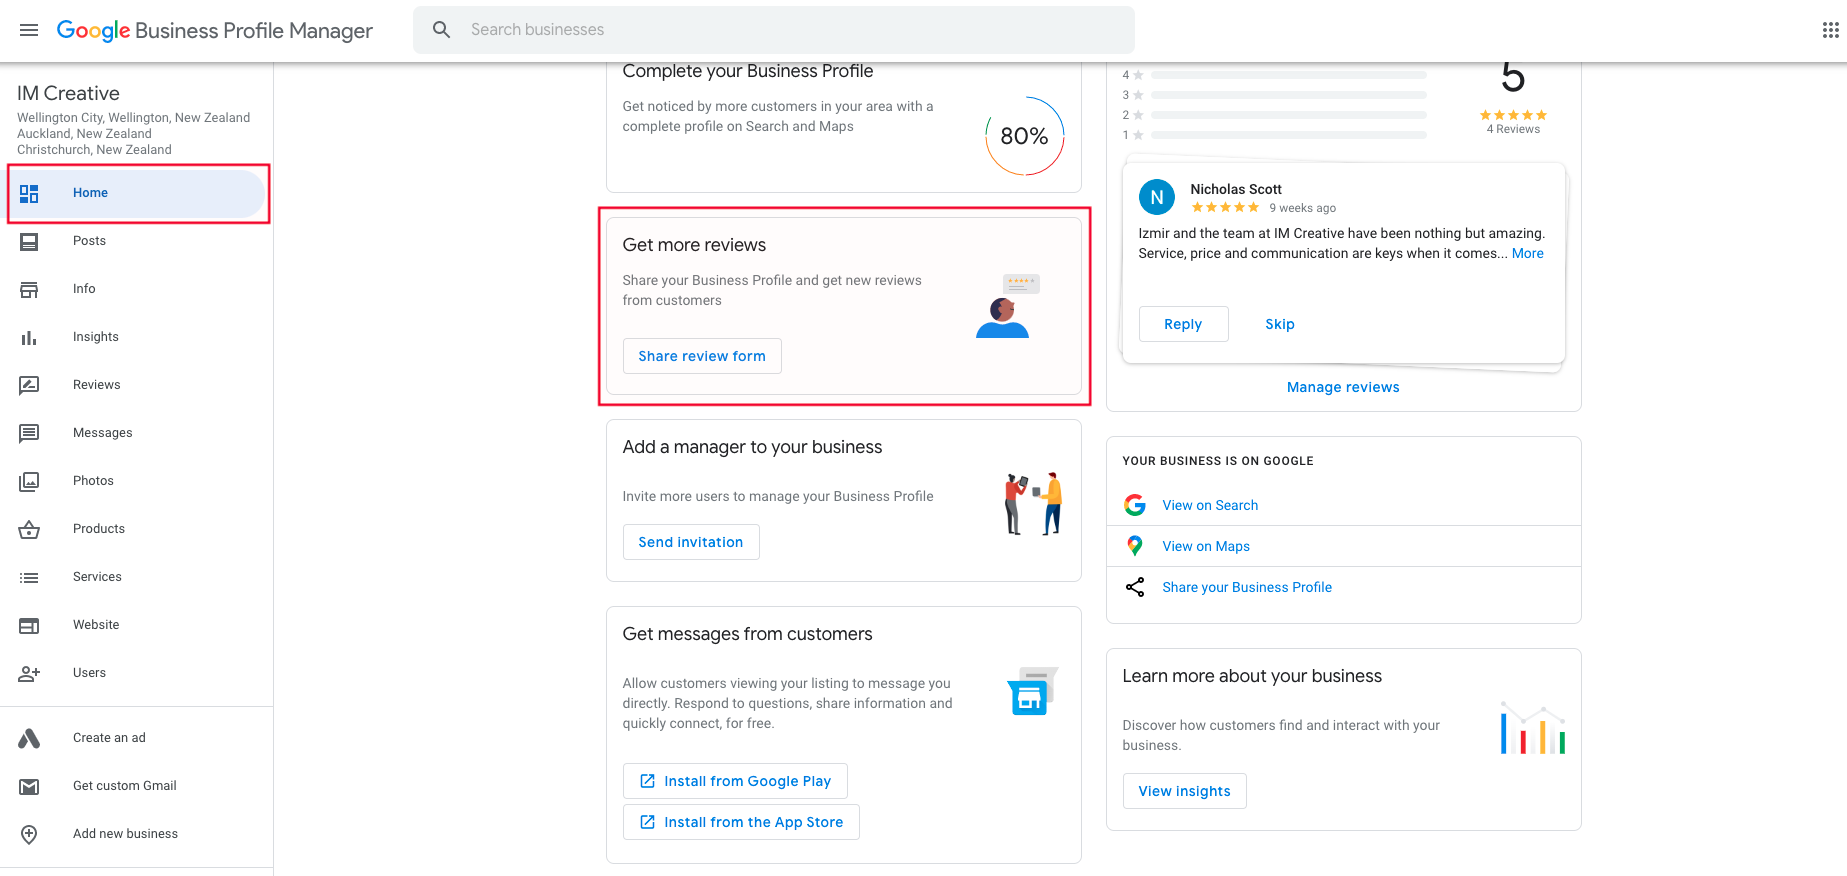1847x876 pixels.
Task: Click the Messages chat icon
Action: point(29,433)
